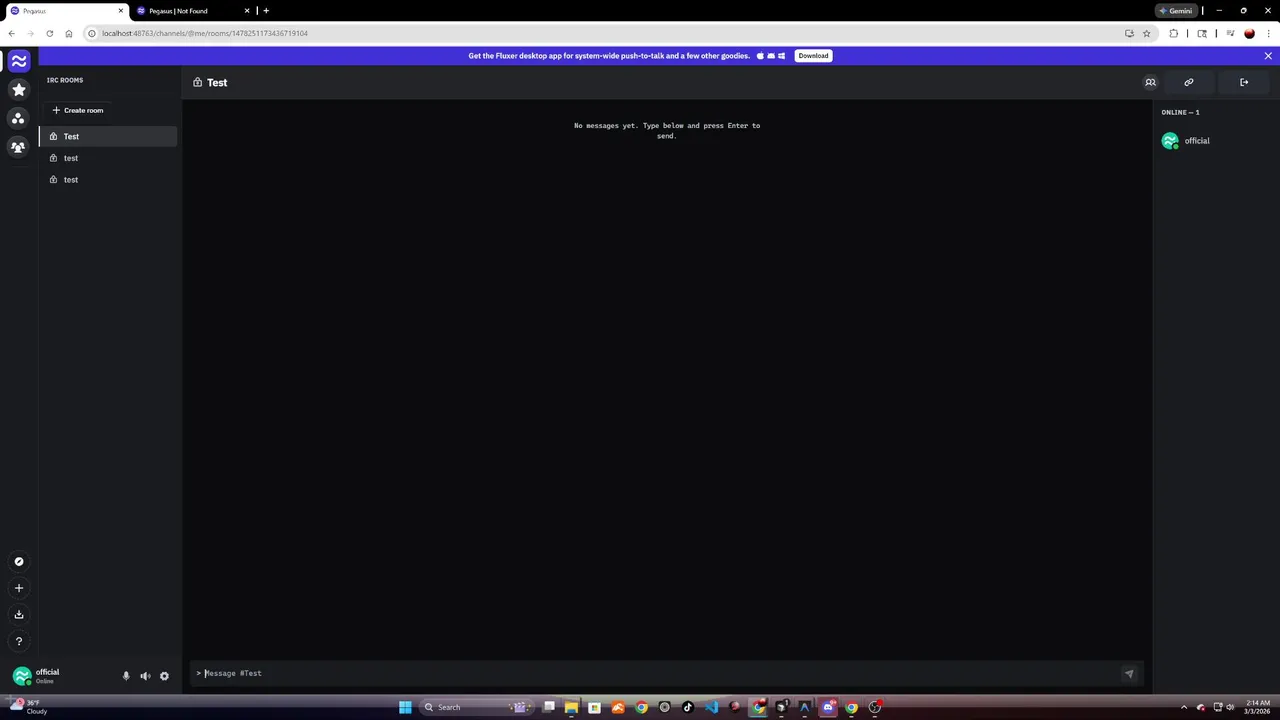This screenshot has height=720, width=1280.
Task: Click the Test room title in header
Action: click(x=217, y=82)
